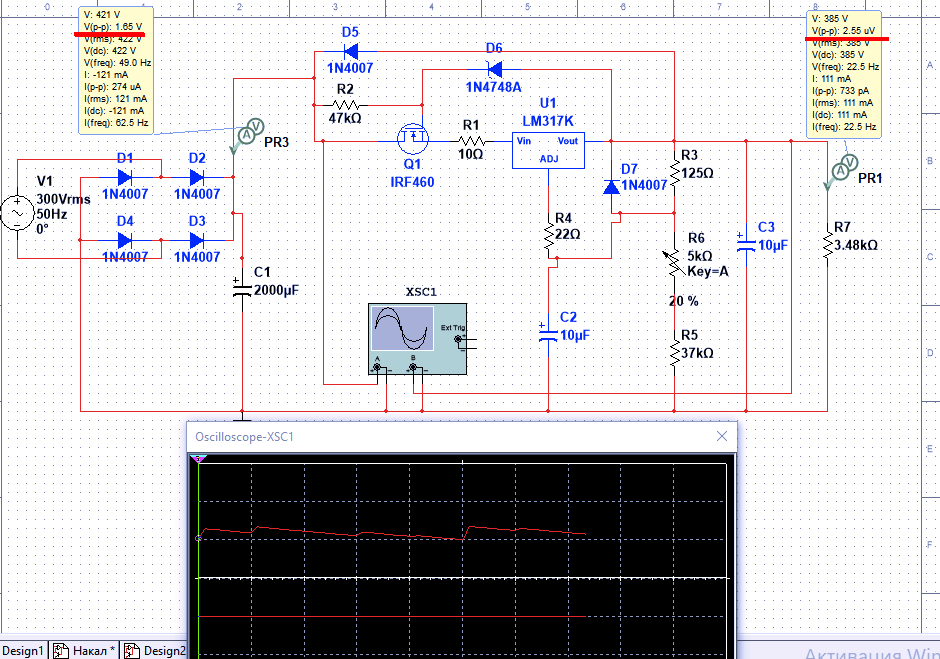Click the PR3 probe readout box
This screenshot has width=940, height=659.
[115, 70]
